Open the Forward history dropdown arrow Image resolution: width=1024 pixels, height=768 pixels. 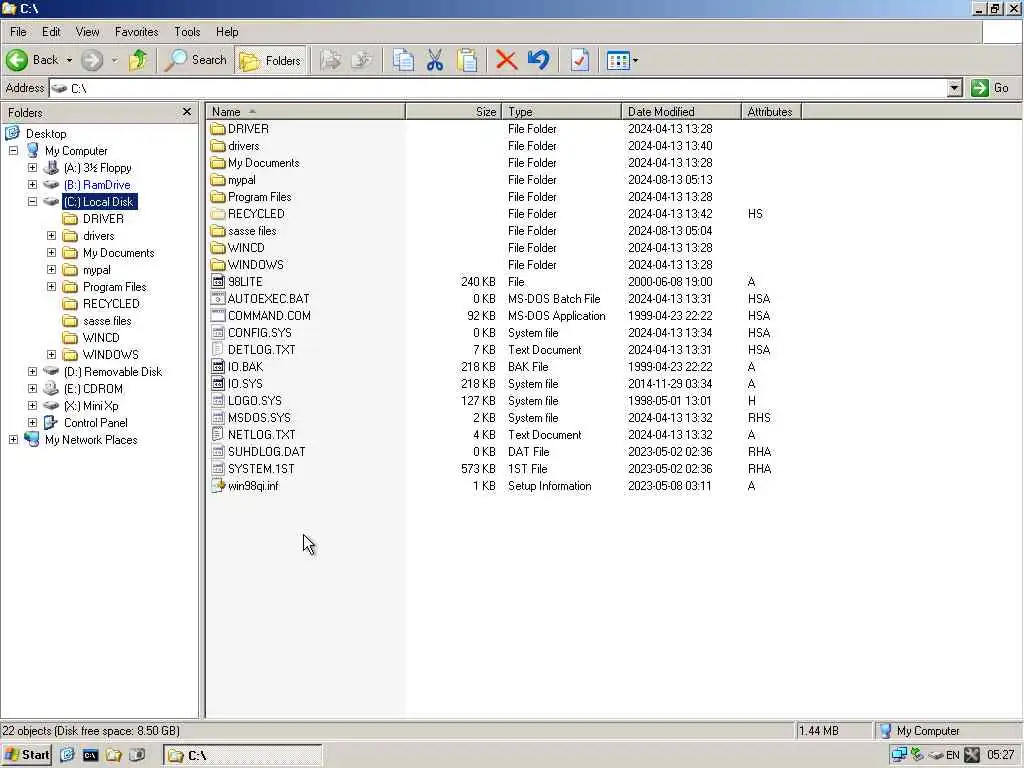click(x=114, y=60)
